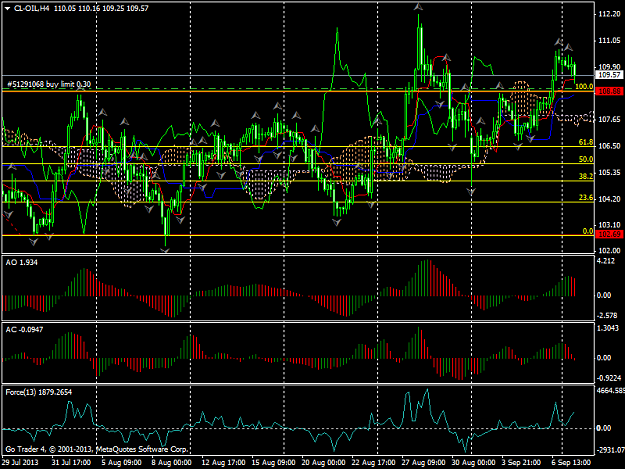Viewport: 625px width, 469px height.
Task: Select the Fibonacci 38.2 level label
Action: point(586,176)
